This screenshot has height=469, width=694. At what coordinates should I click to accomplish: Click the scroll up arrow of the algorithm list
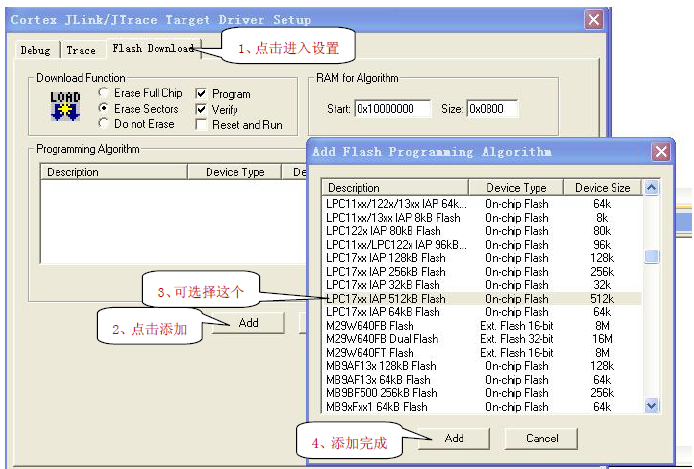pos(651,188)
